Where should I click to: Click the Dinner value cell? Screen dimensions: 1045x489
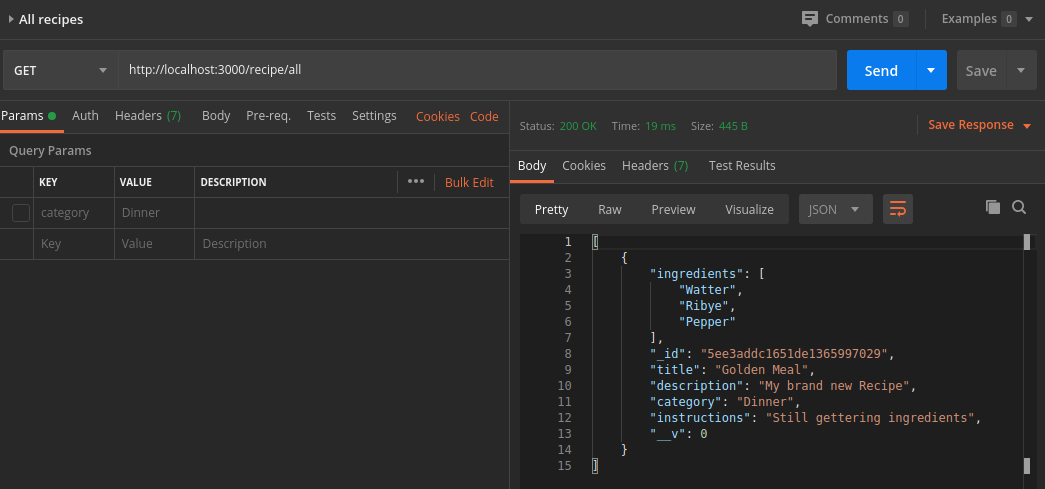point(155,213)
